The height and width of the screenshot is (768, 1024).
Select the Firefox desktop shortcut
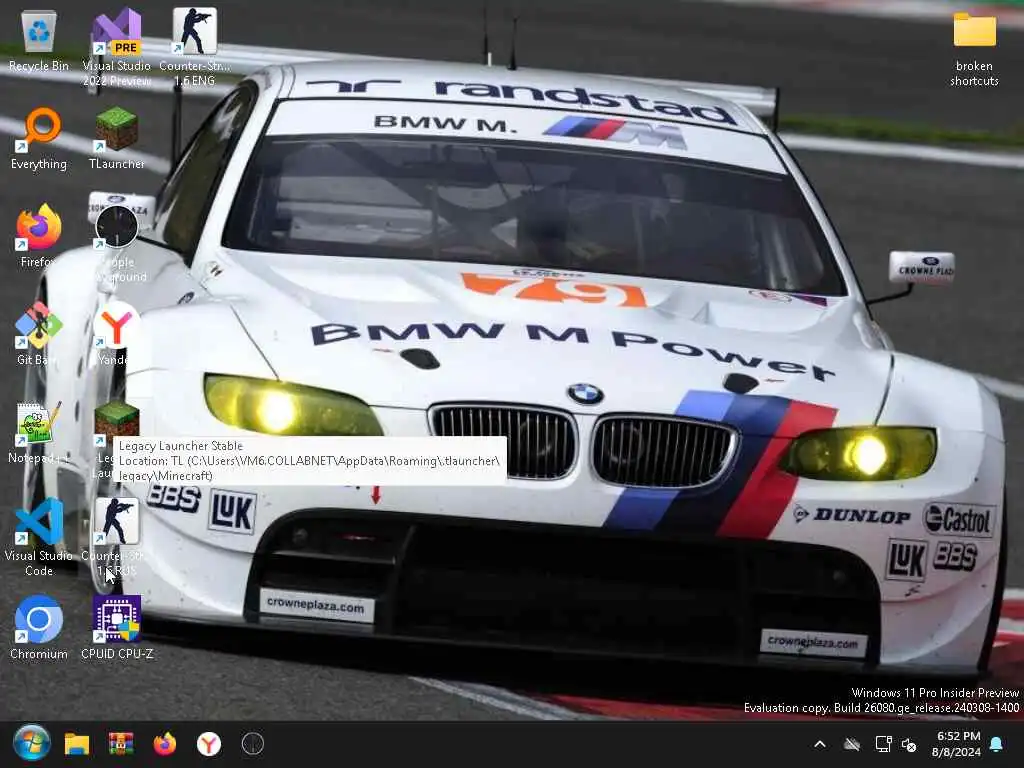[39, 235]
